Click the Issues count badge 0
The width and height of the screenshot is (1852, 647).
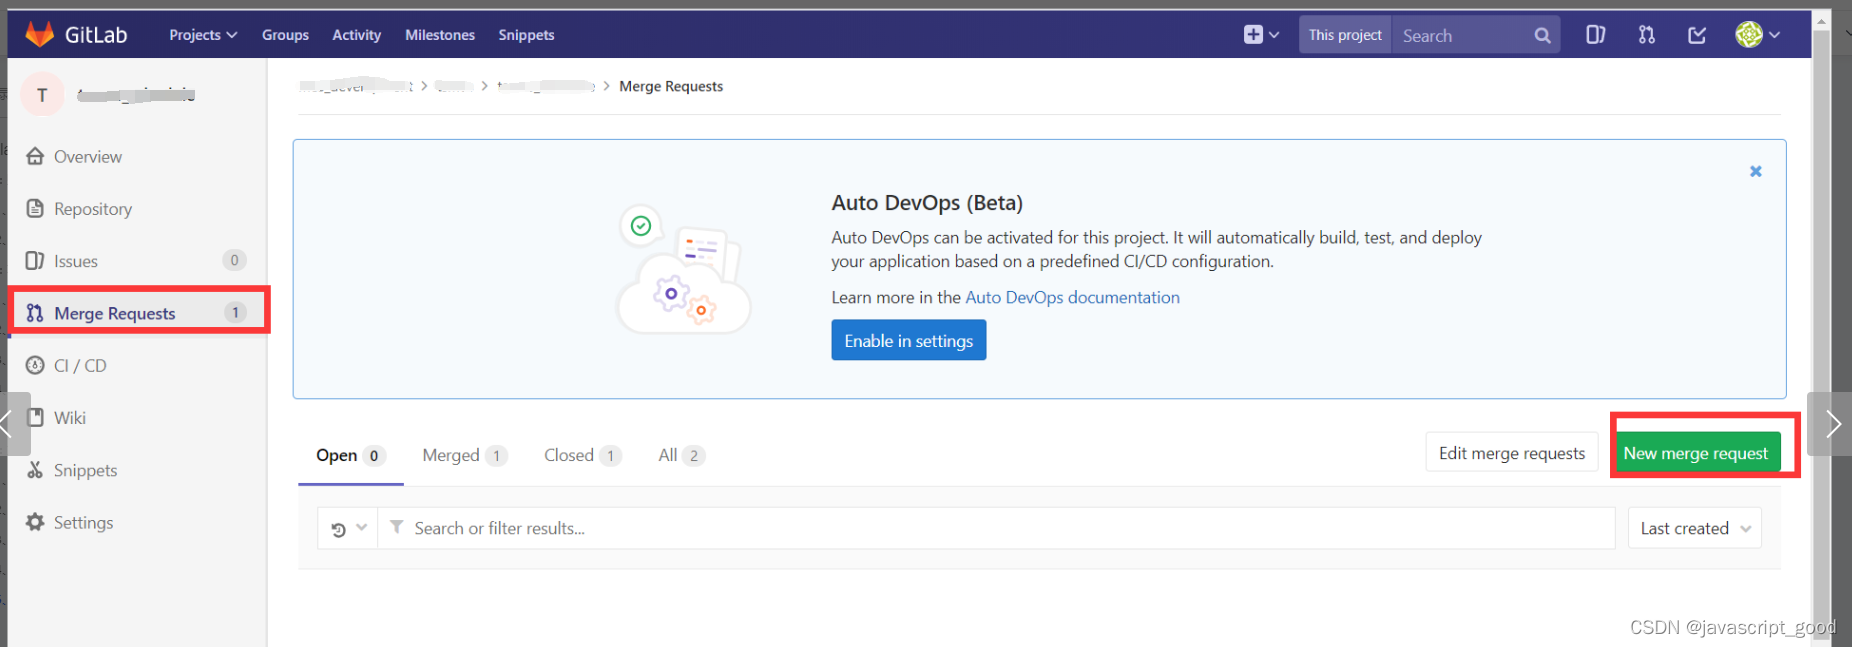(234, 260)
